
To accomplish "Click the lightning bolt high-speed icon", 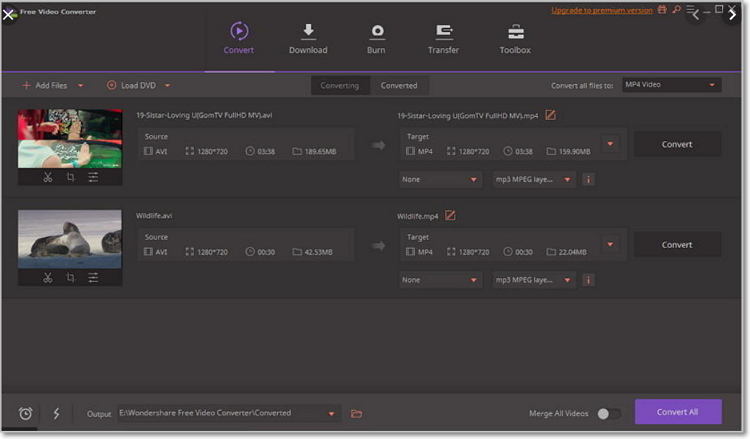I will [56, 413].
